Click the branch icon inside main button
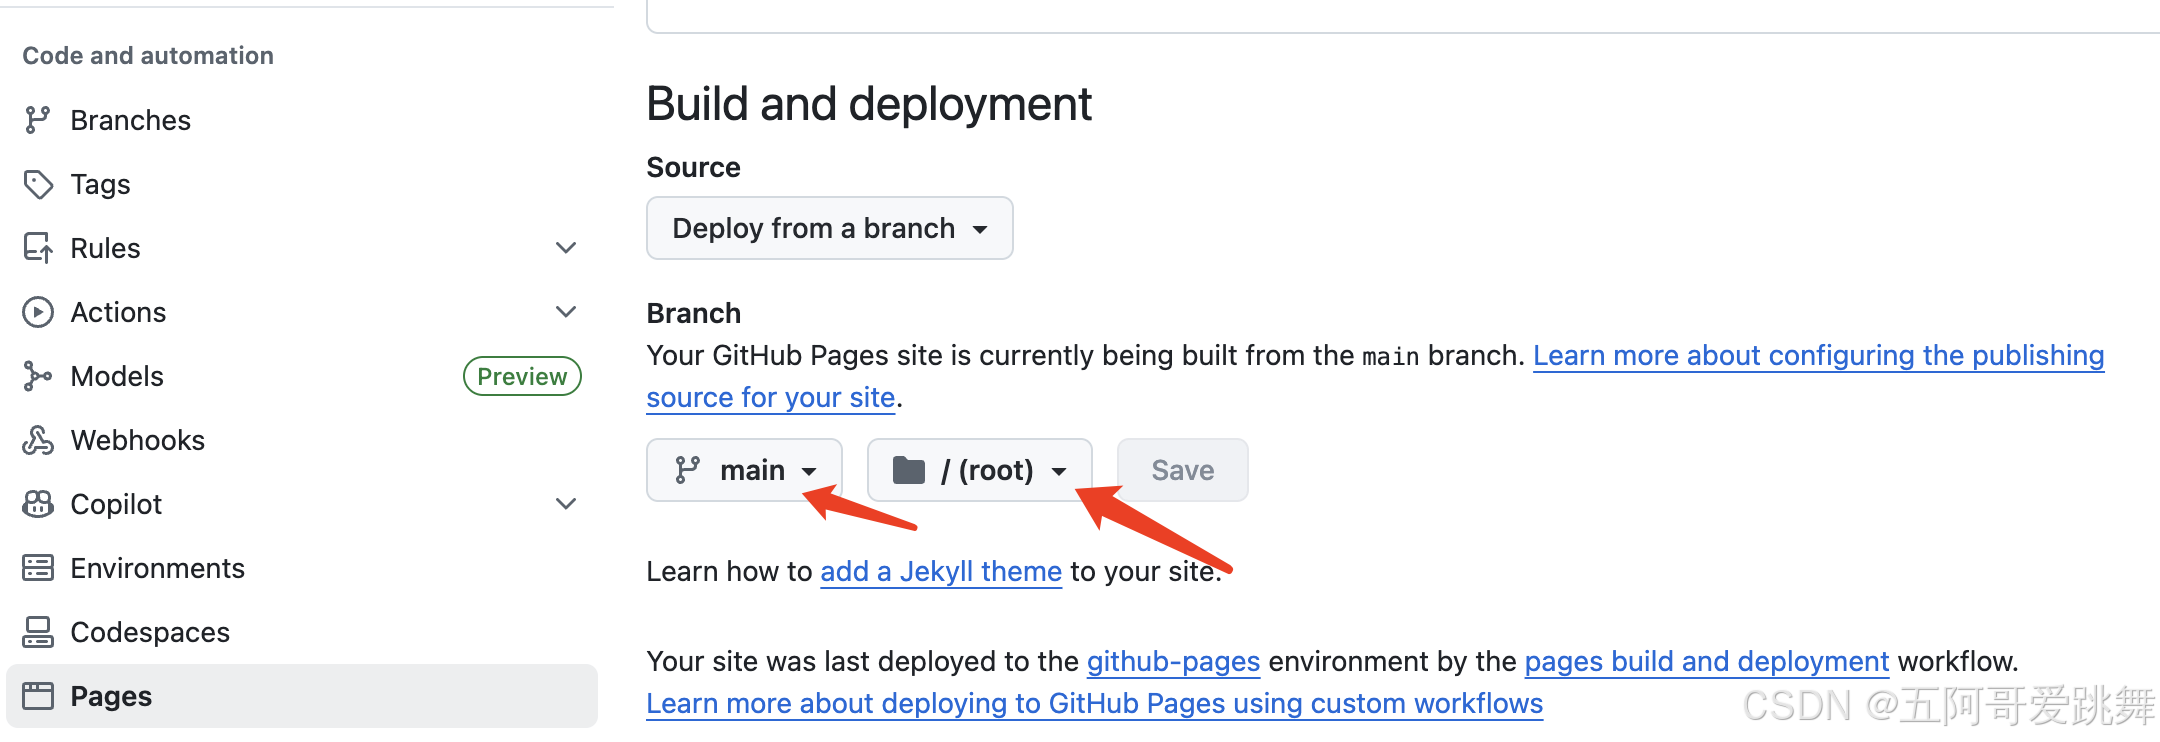 [x=687, y=470]
